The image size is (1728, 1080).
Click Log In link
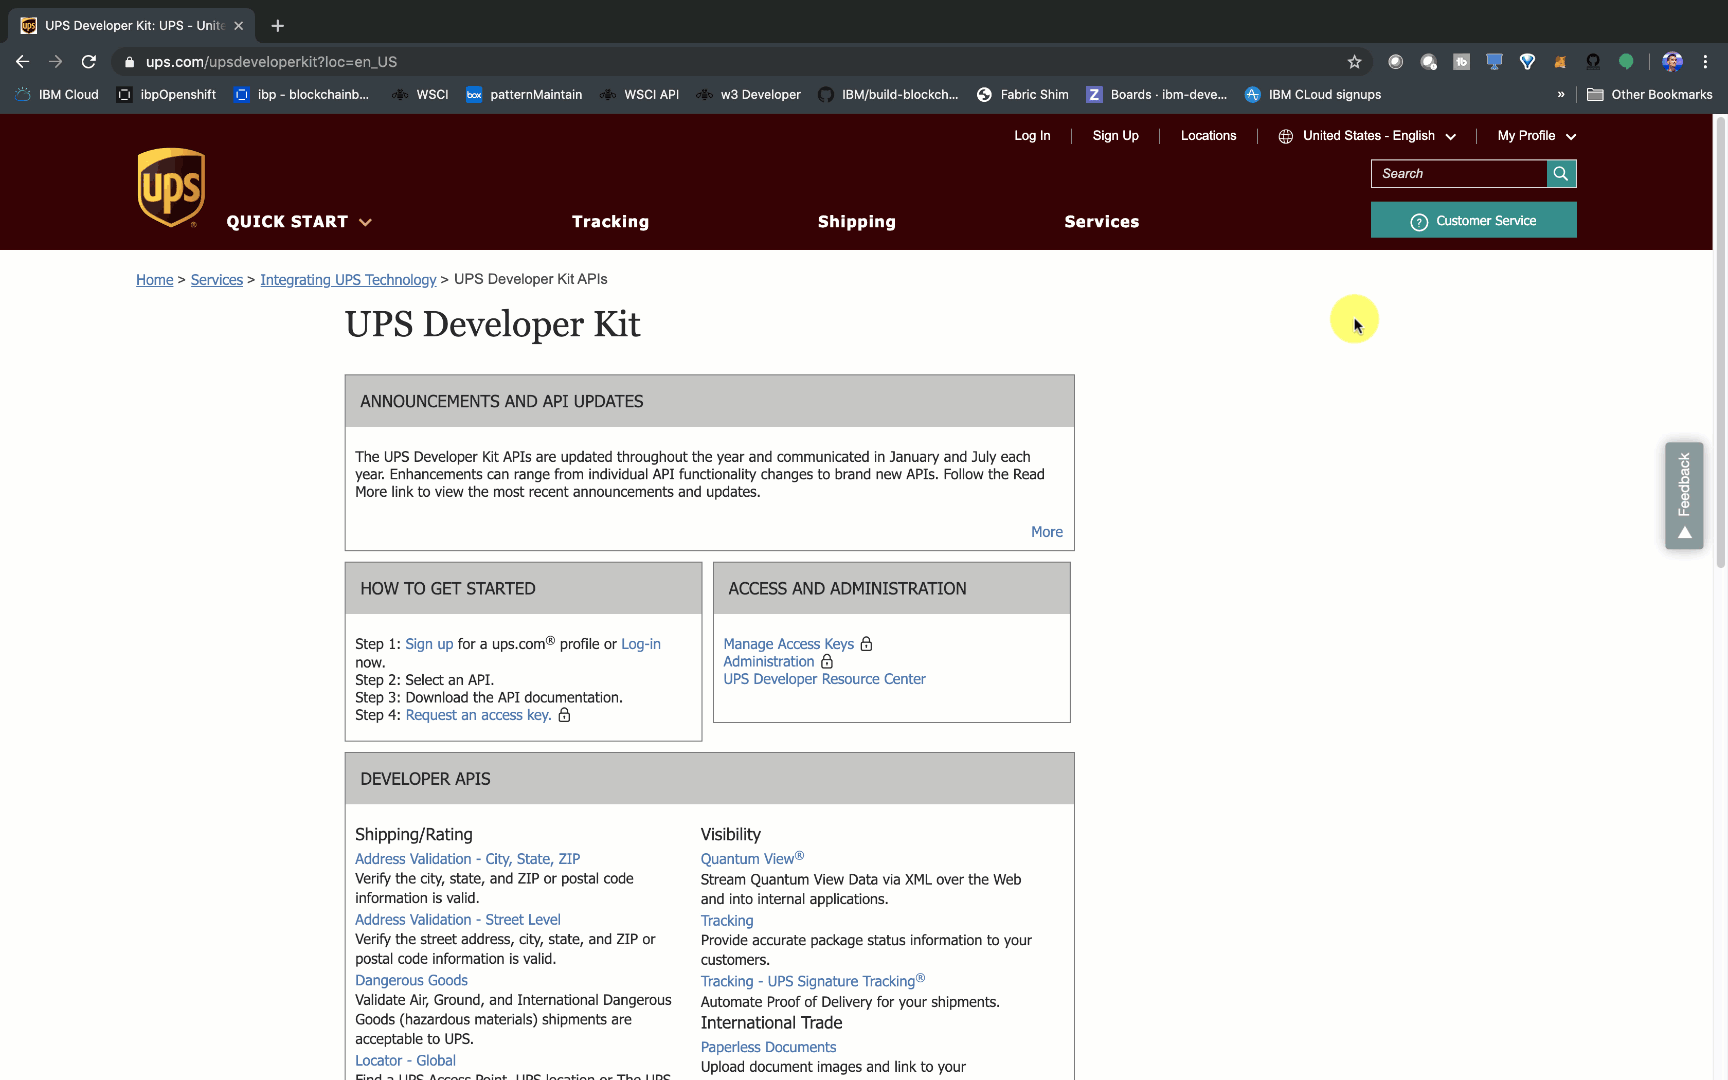(x=1032, y=136)
